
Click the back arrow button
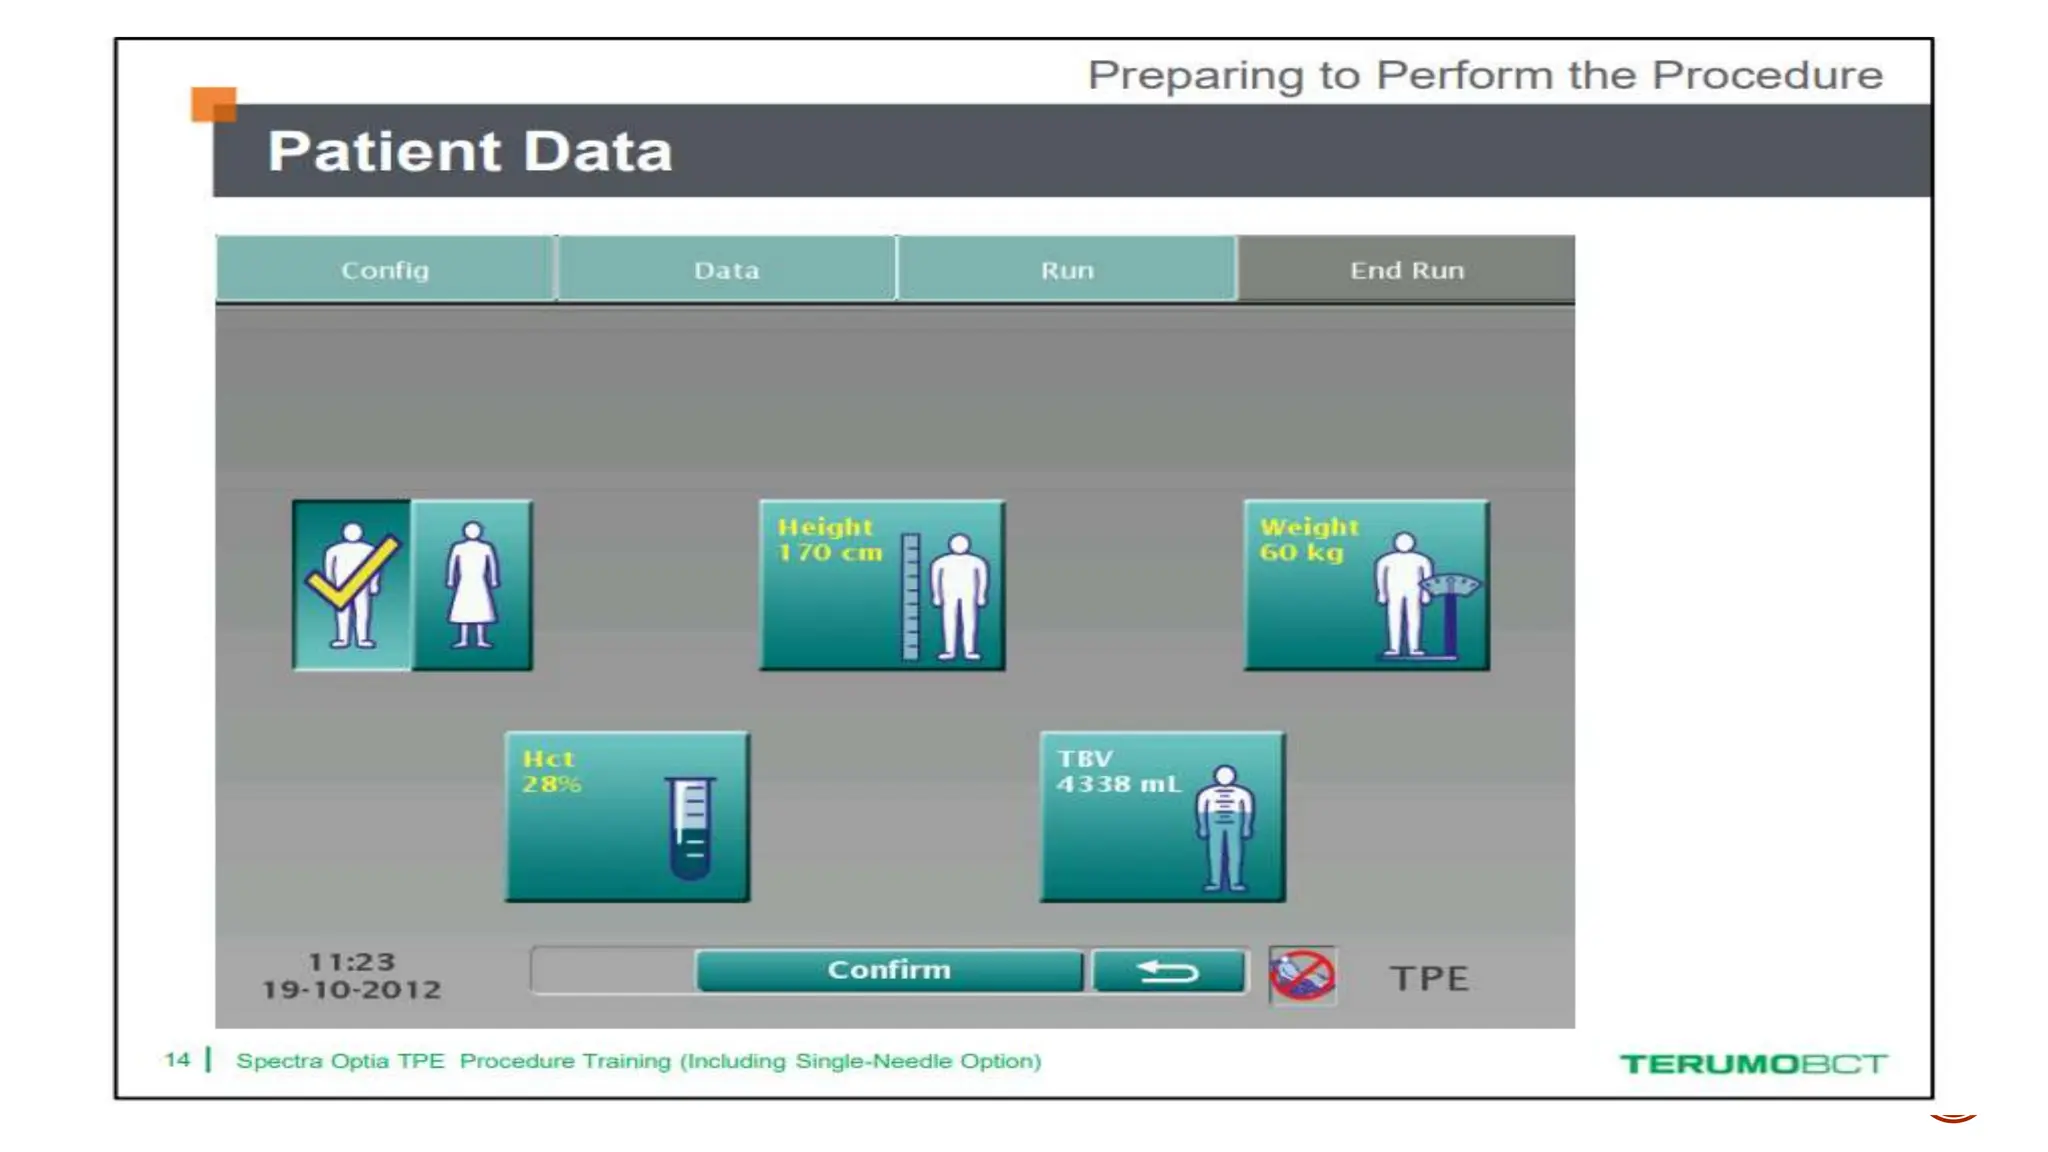(x=1168, y=971)
